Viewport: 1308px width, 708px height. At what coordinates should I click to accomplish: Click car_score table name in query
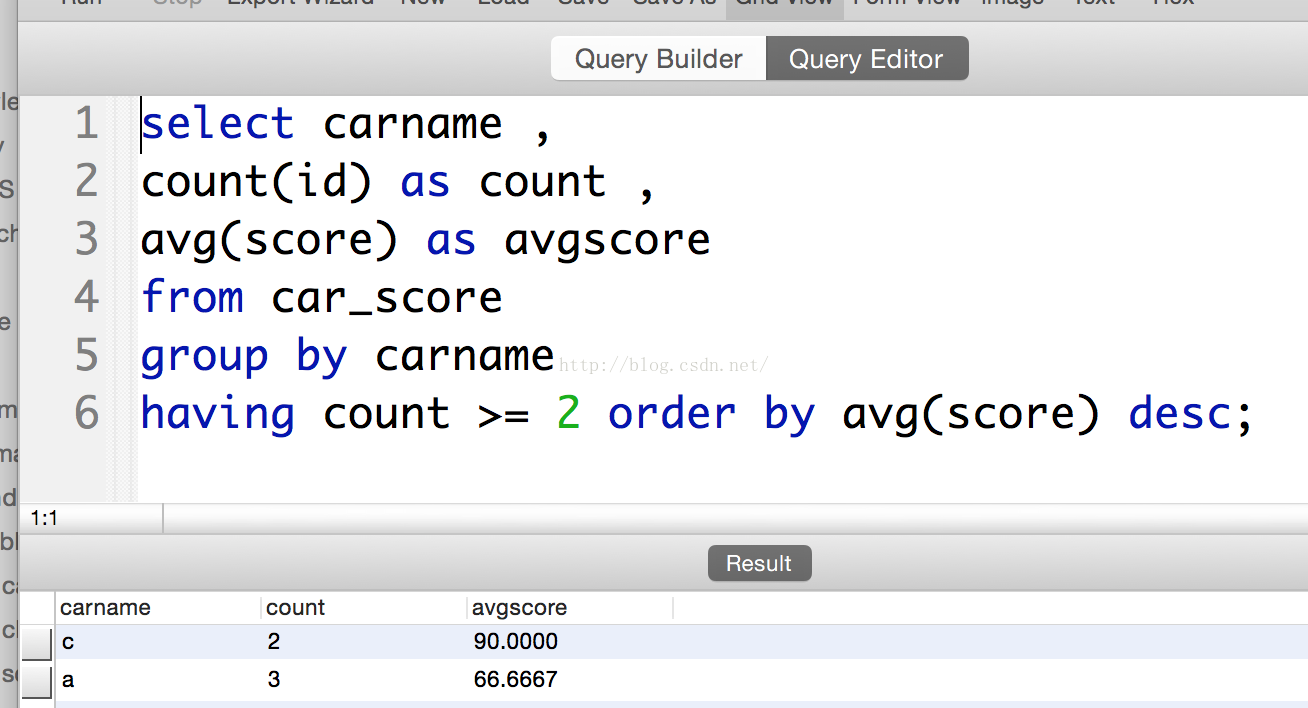[x=386, y=298]
